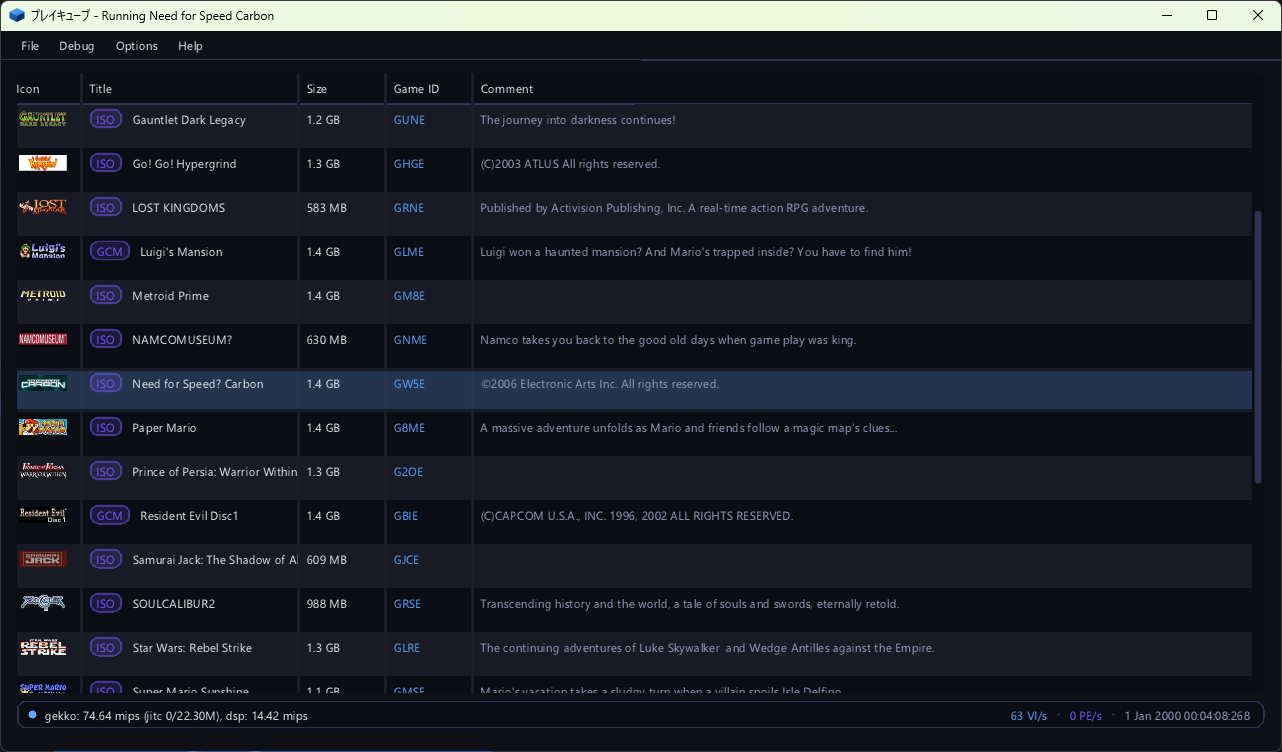Click the Luigi's Mansion banner icon

point(43,251)
